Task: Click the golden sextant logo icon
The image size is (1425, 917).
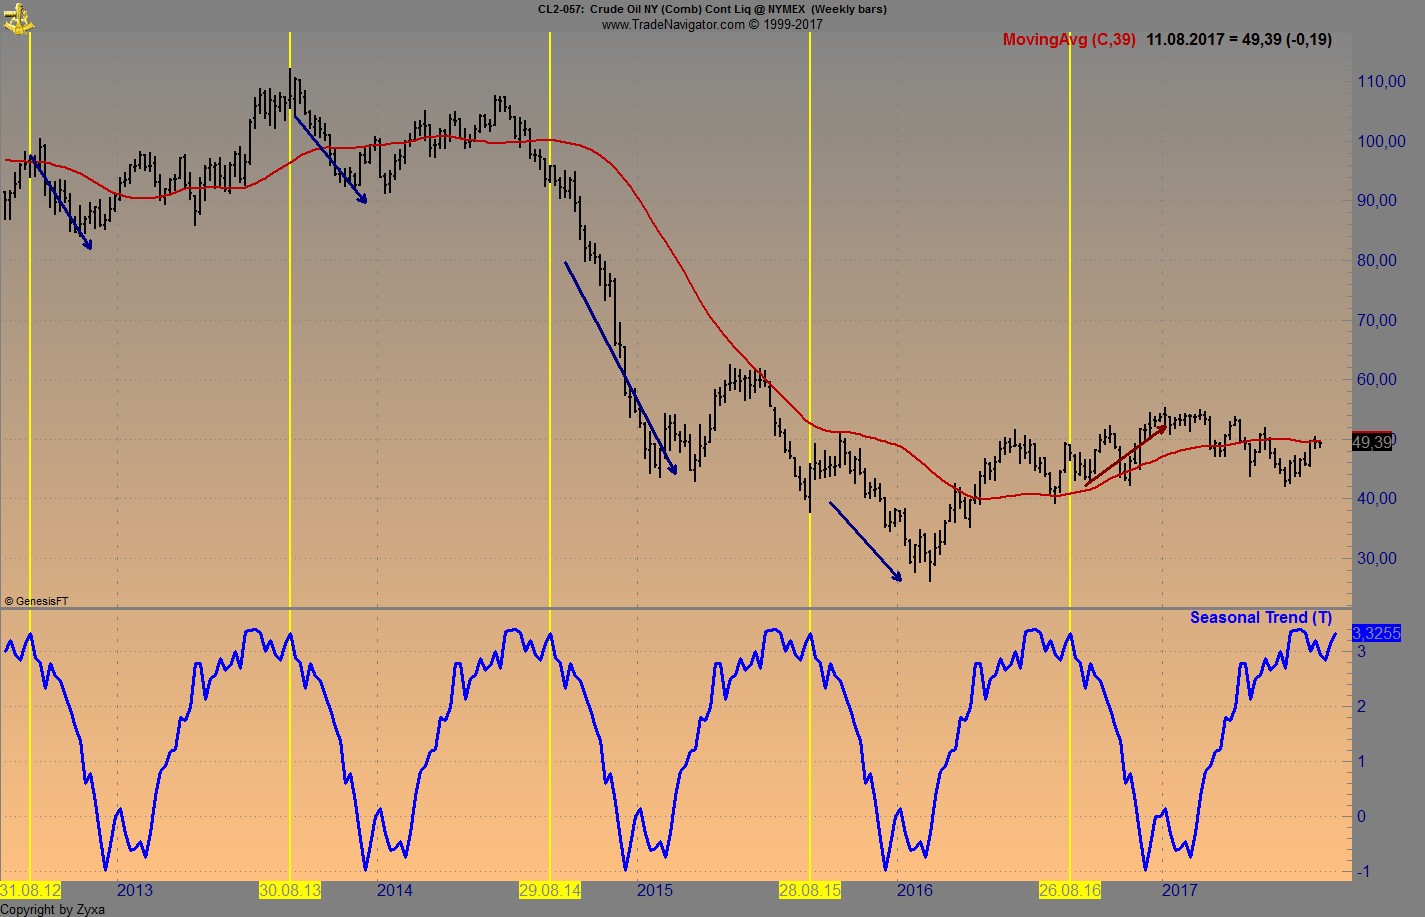Action: [17, 20]
